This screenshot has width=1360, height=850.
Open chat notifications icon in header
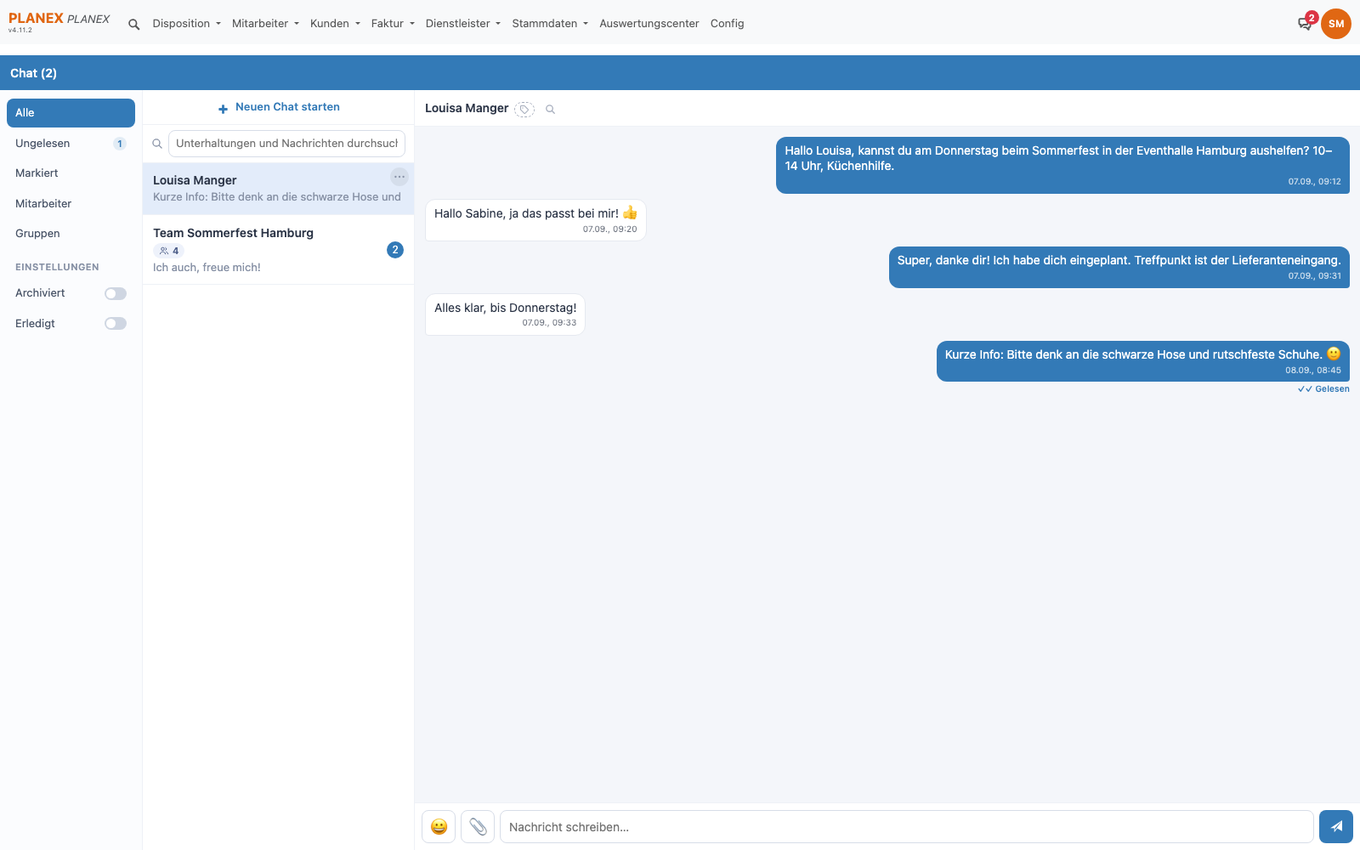click(x=1305, y=23)
